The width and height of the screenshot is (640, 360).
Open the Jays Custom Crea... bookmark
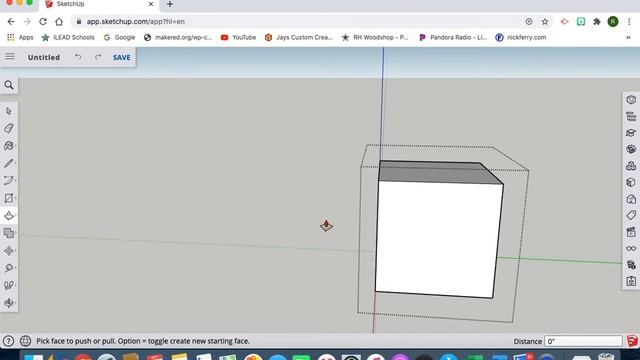pyautogui.click(x=298, y=38)
